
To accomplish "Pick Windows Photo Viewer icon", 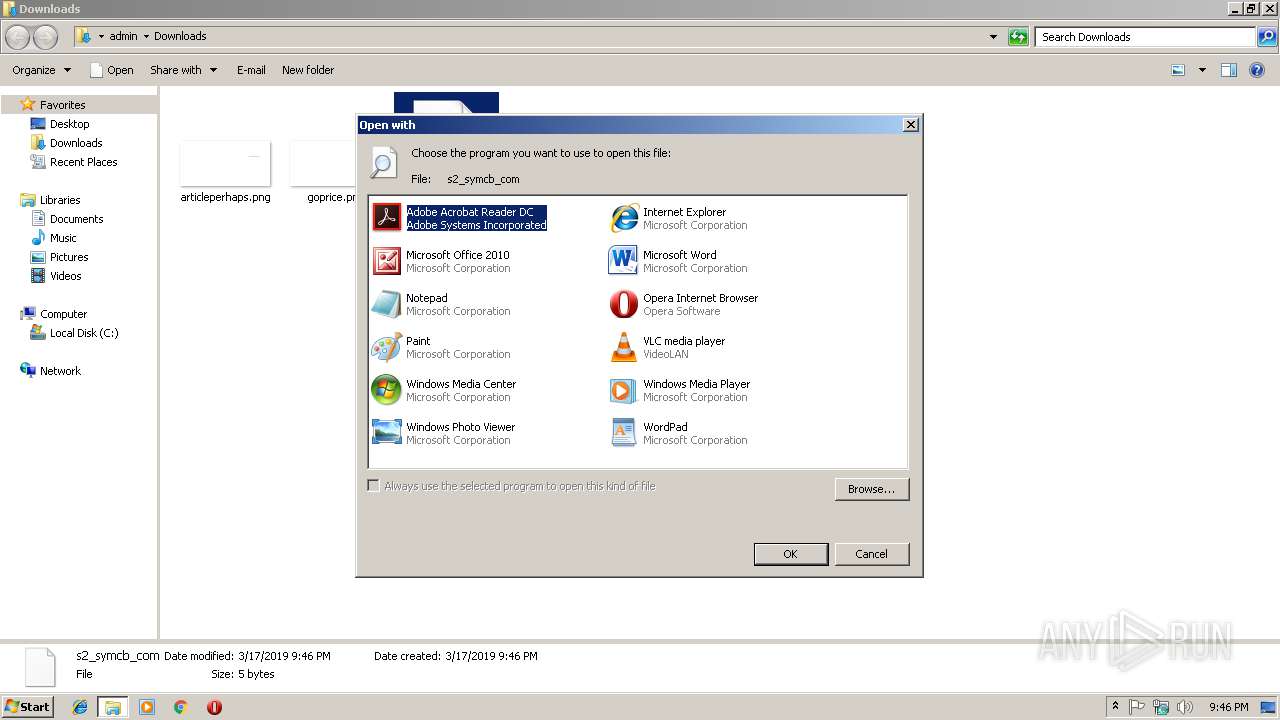I will click(x=386, y=432).
